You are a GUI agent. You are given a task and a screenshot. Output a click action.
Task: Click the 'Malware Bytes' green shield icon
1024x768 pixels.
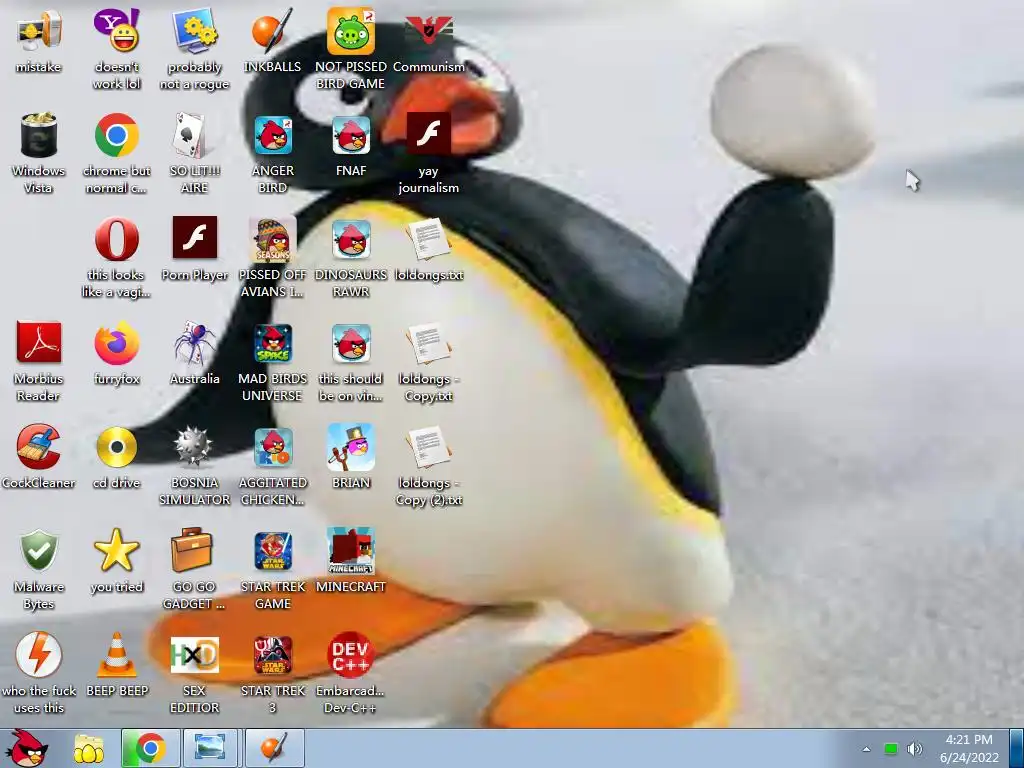coord(39,551)
